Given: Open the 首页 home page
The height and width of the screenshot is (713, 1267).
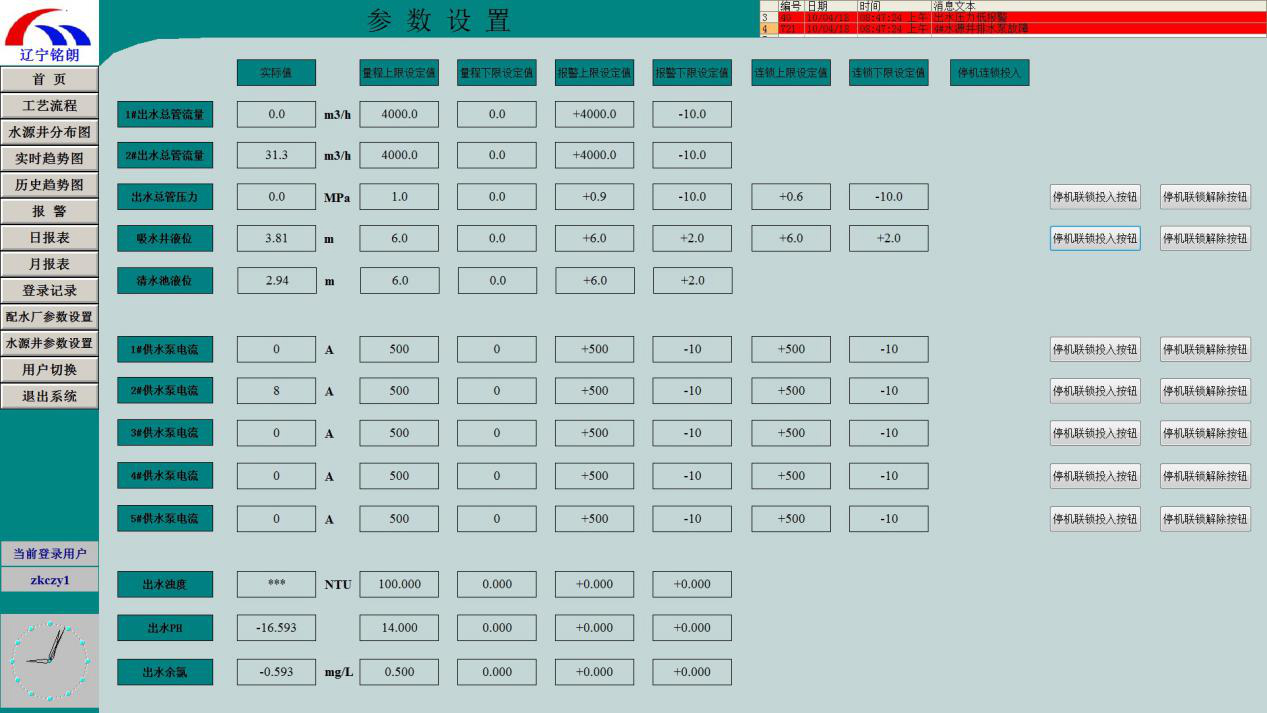Looking at the screenshot, I should tap(49, 79).
